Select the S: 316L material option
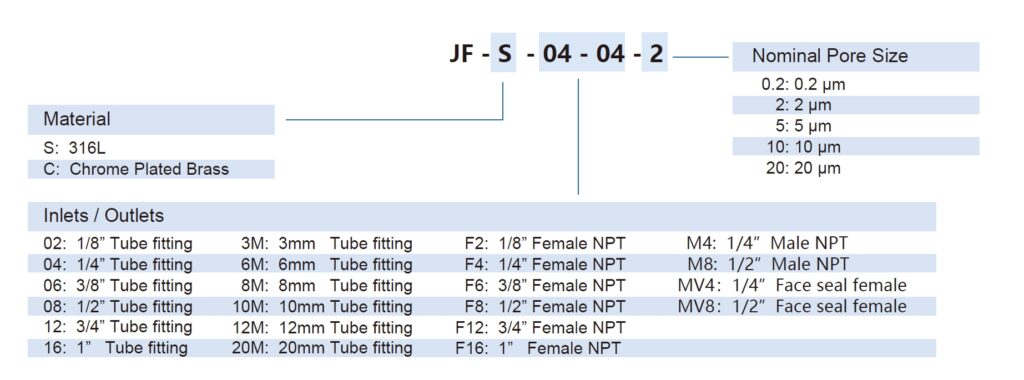Screen dimensions: 1024x380 click(73, 149)
